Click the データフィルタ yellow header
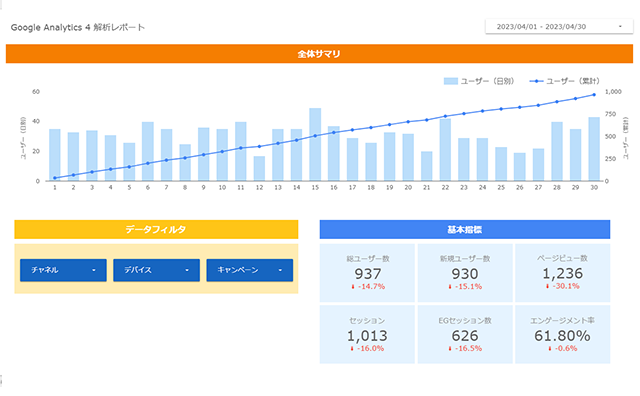This screenshot has height=396, width=640. point(156,229)
